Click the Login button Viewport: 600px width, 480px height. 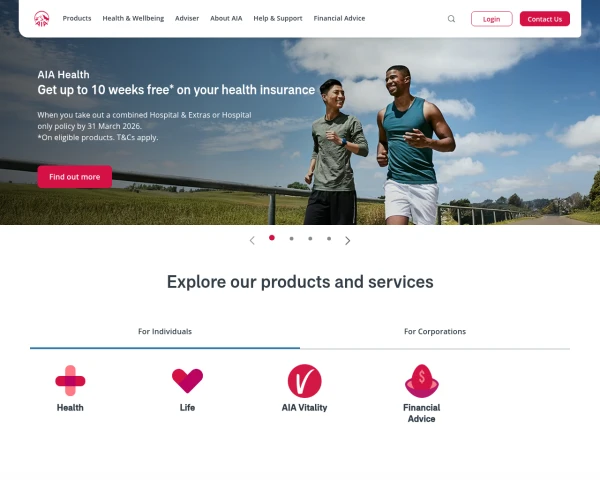[492, 19]
